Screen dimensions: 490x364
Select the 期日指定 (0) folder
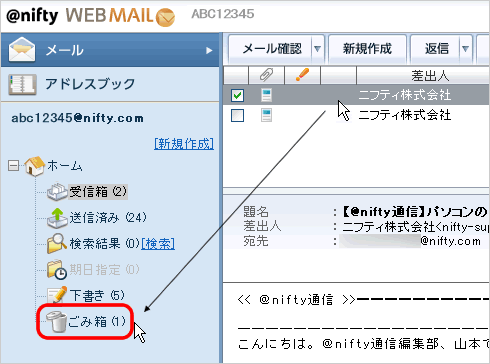coord(105,270)
